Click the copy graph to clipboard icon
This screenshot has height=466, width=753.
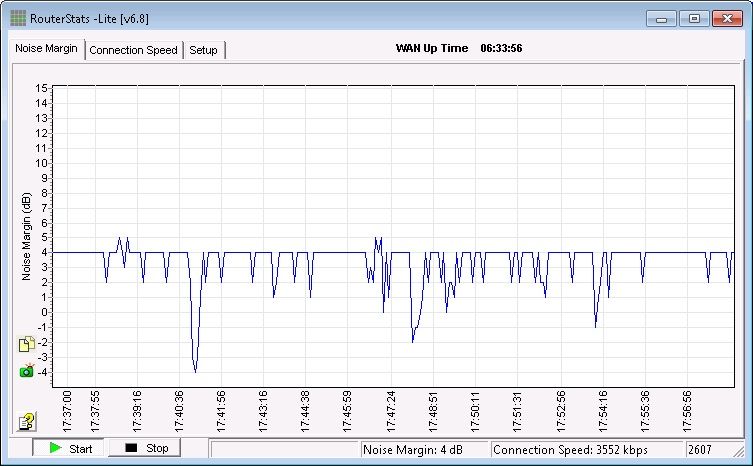pos(27,344)
